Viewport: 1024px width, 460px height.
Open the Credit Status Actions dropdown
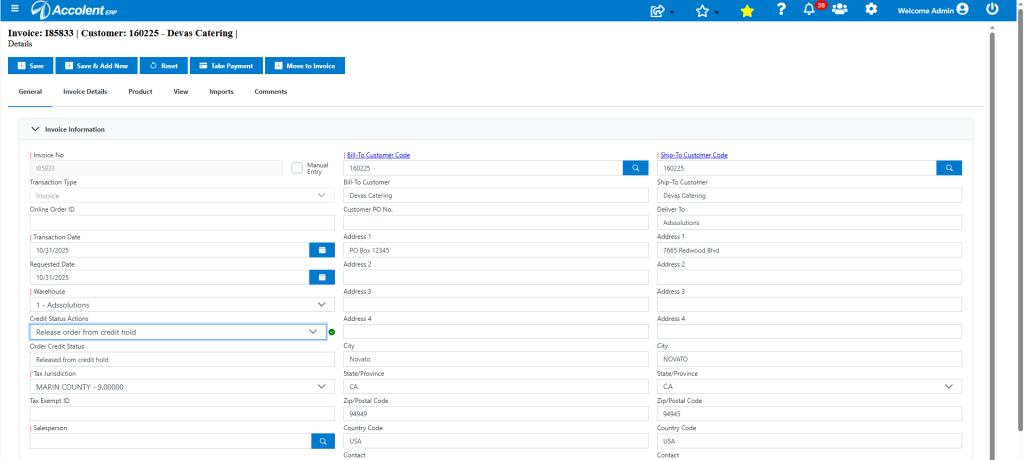(x=178, y=332)
